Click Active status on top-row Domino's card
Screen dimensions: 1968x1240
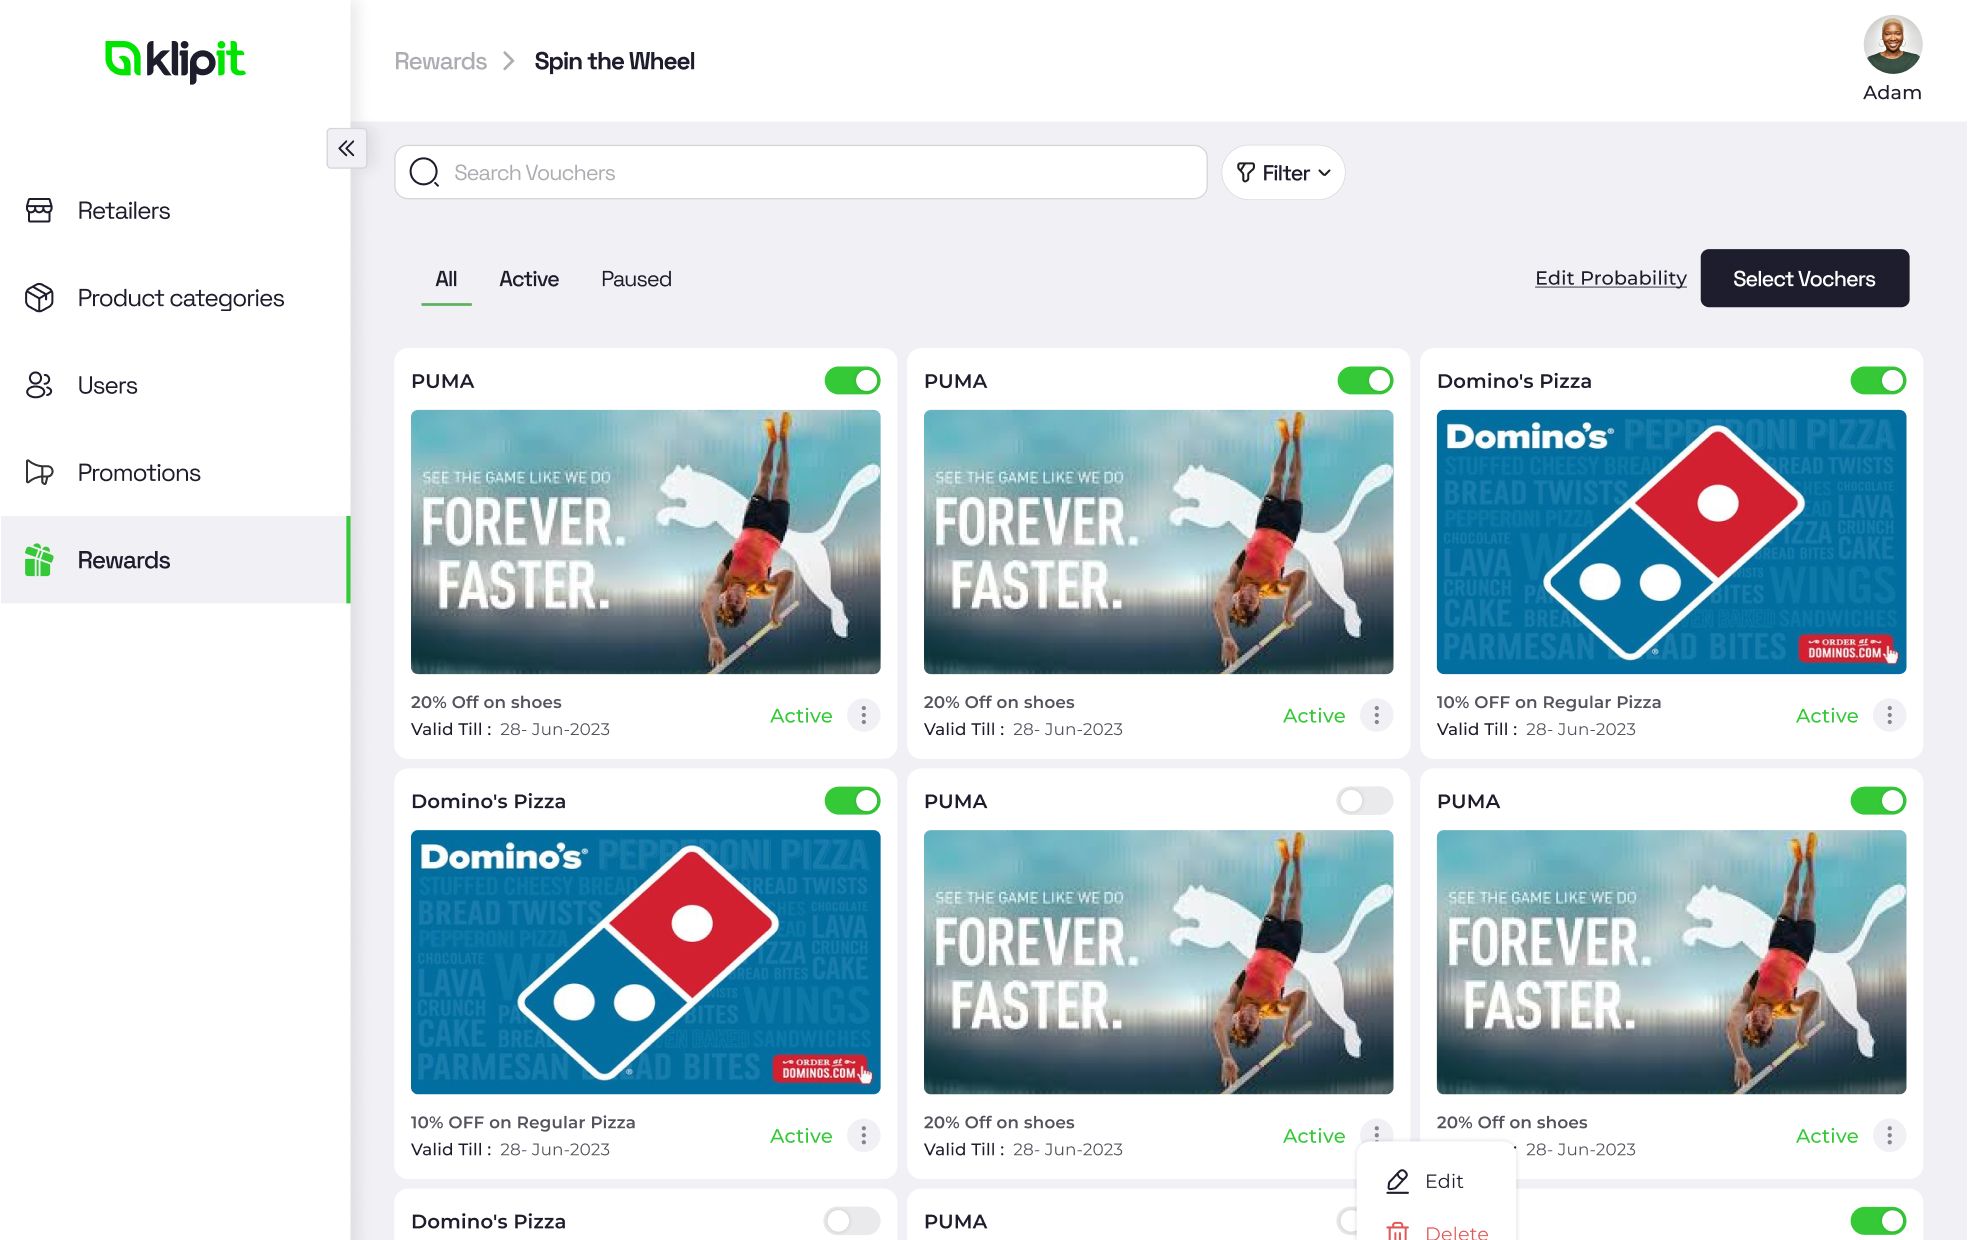(1827, 715)
